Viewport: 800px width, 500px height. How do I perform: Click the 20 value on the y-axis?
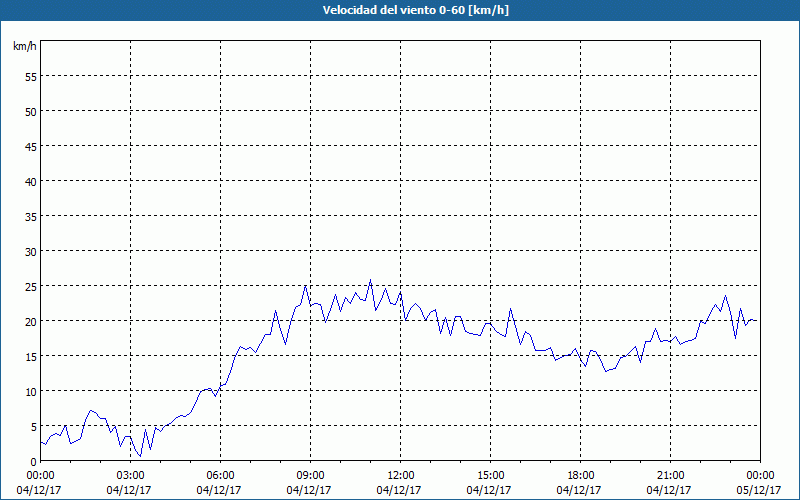[x=31, y=321]
